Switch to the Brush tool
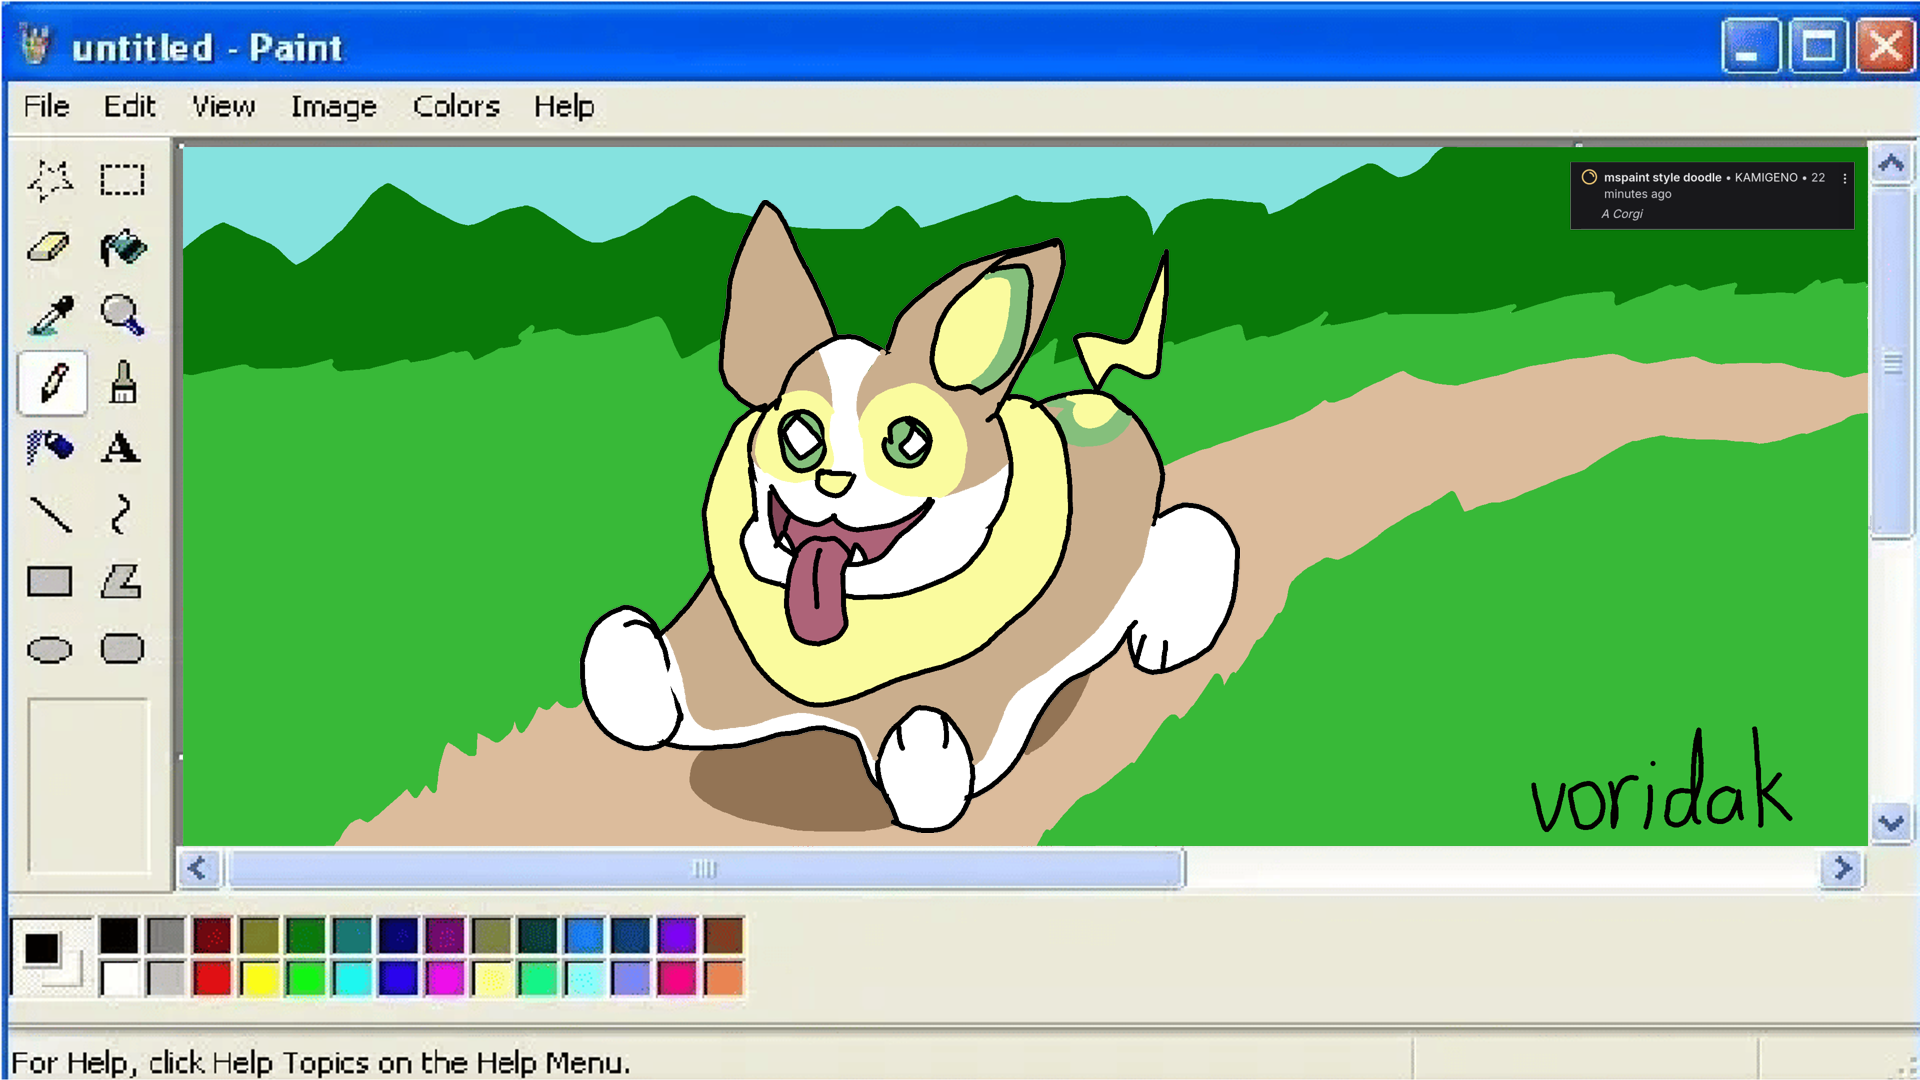 122,383
